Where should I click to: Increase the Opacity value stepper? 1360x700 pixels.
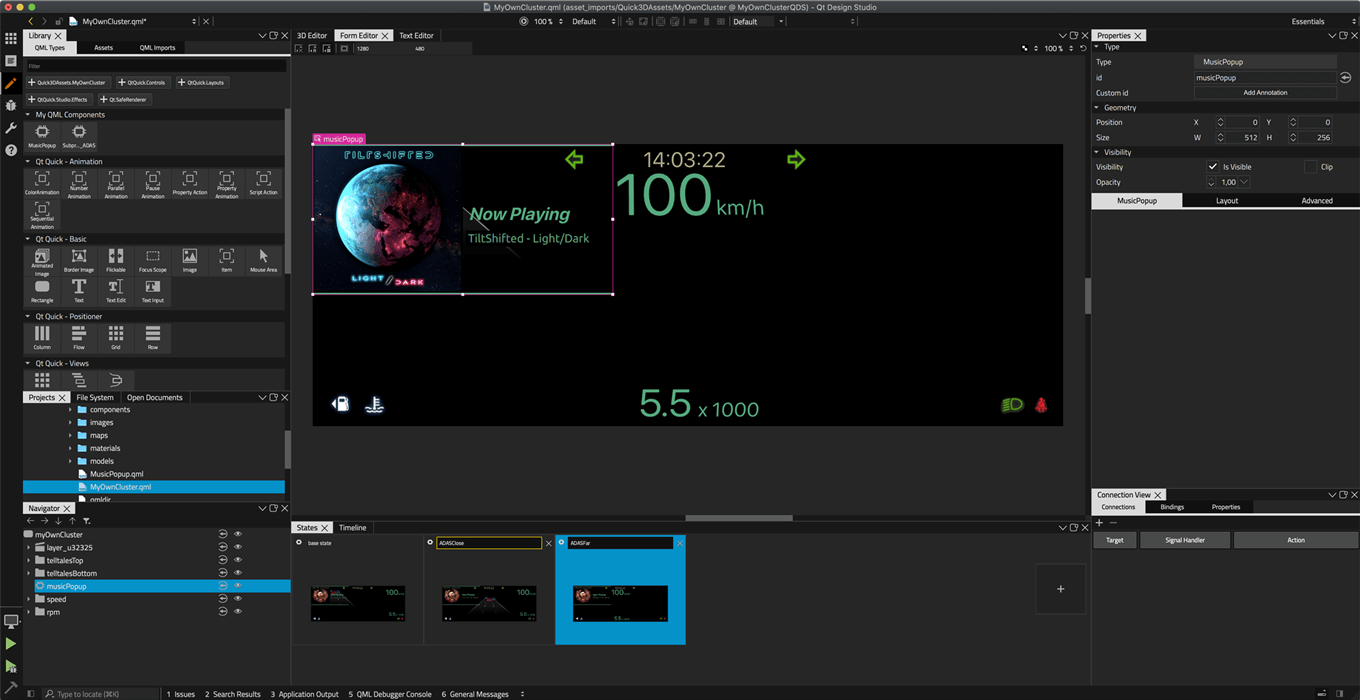pos(1211,178)
